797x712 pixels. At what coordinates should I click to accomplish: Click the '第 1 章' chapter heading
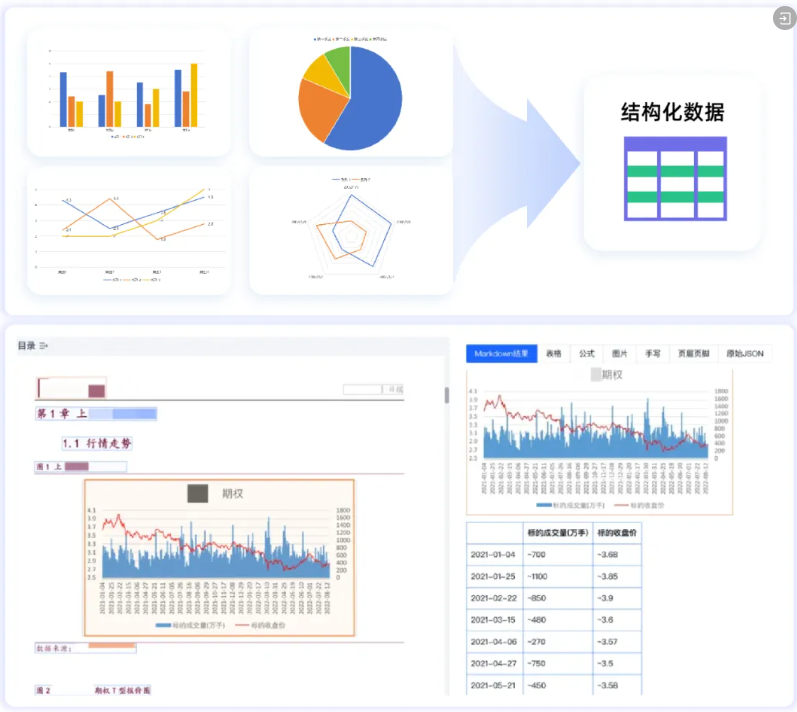pos(96,414)
